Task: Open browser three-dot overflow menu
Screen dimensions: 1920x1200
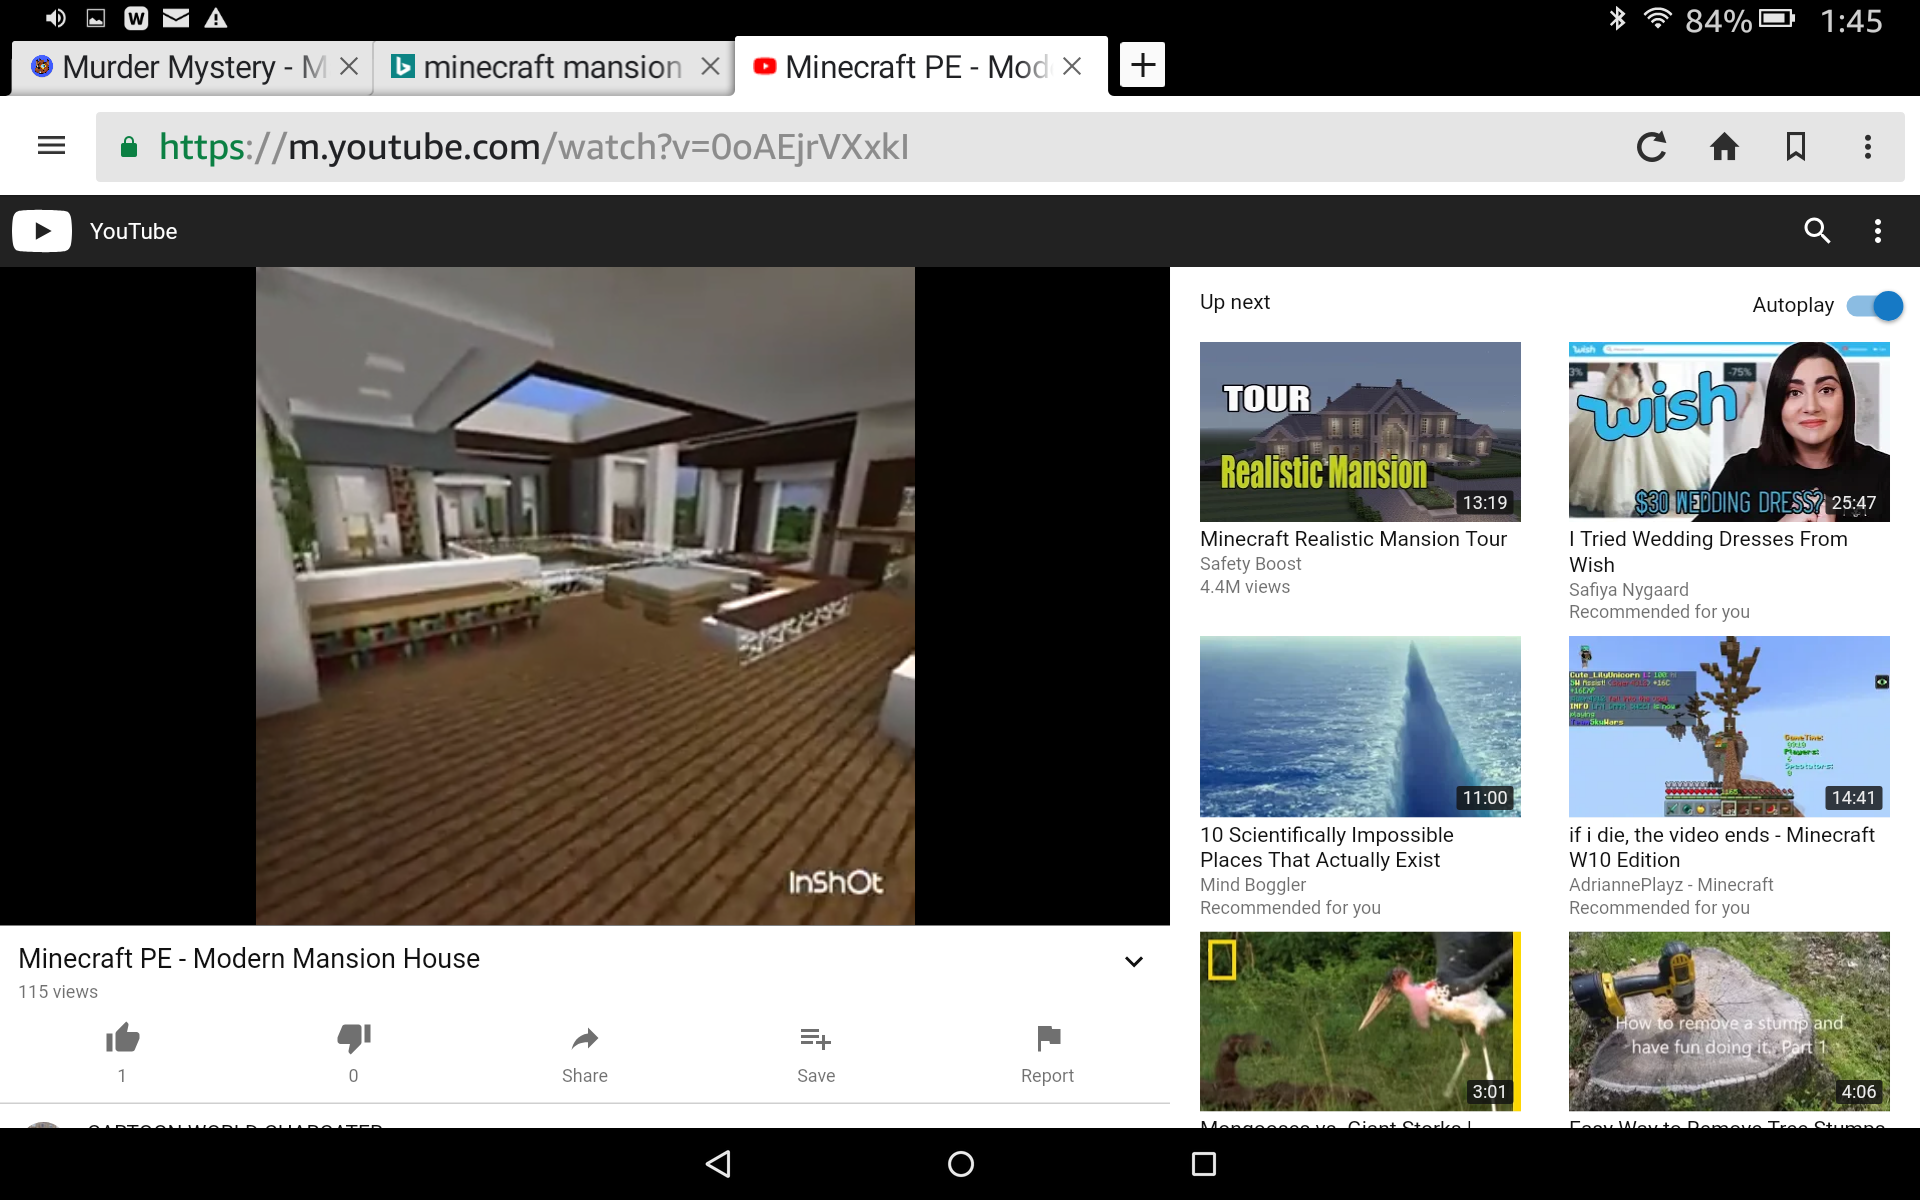Action: pos(1867,147)
